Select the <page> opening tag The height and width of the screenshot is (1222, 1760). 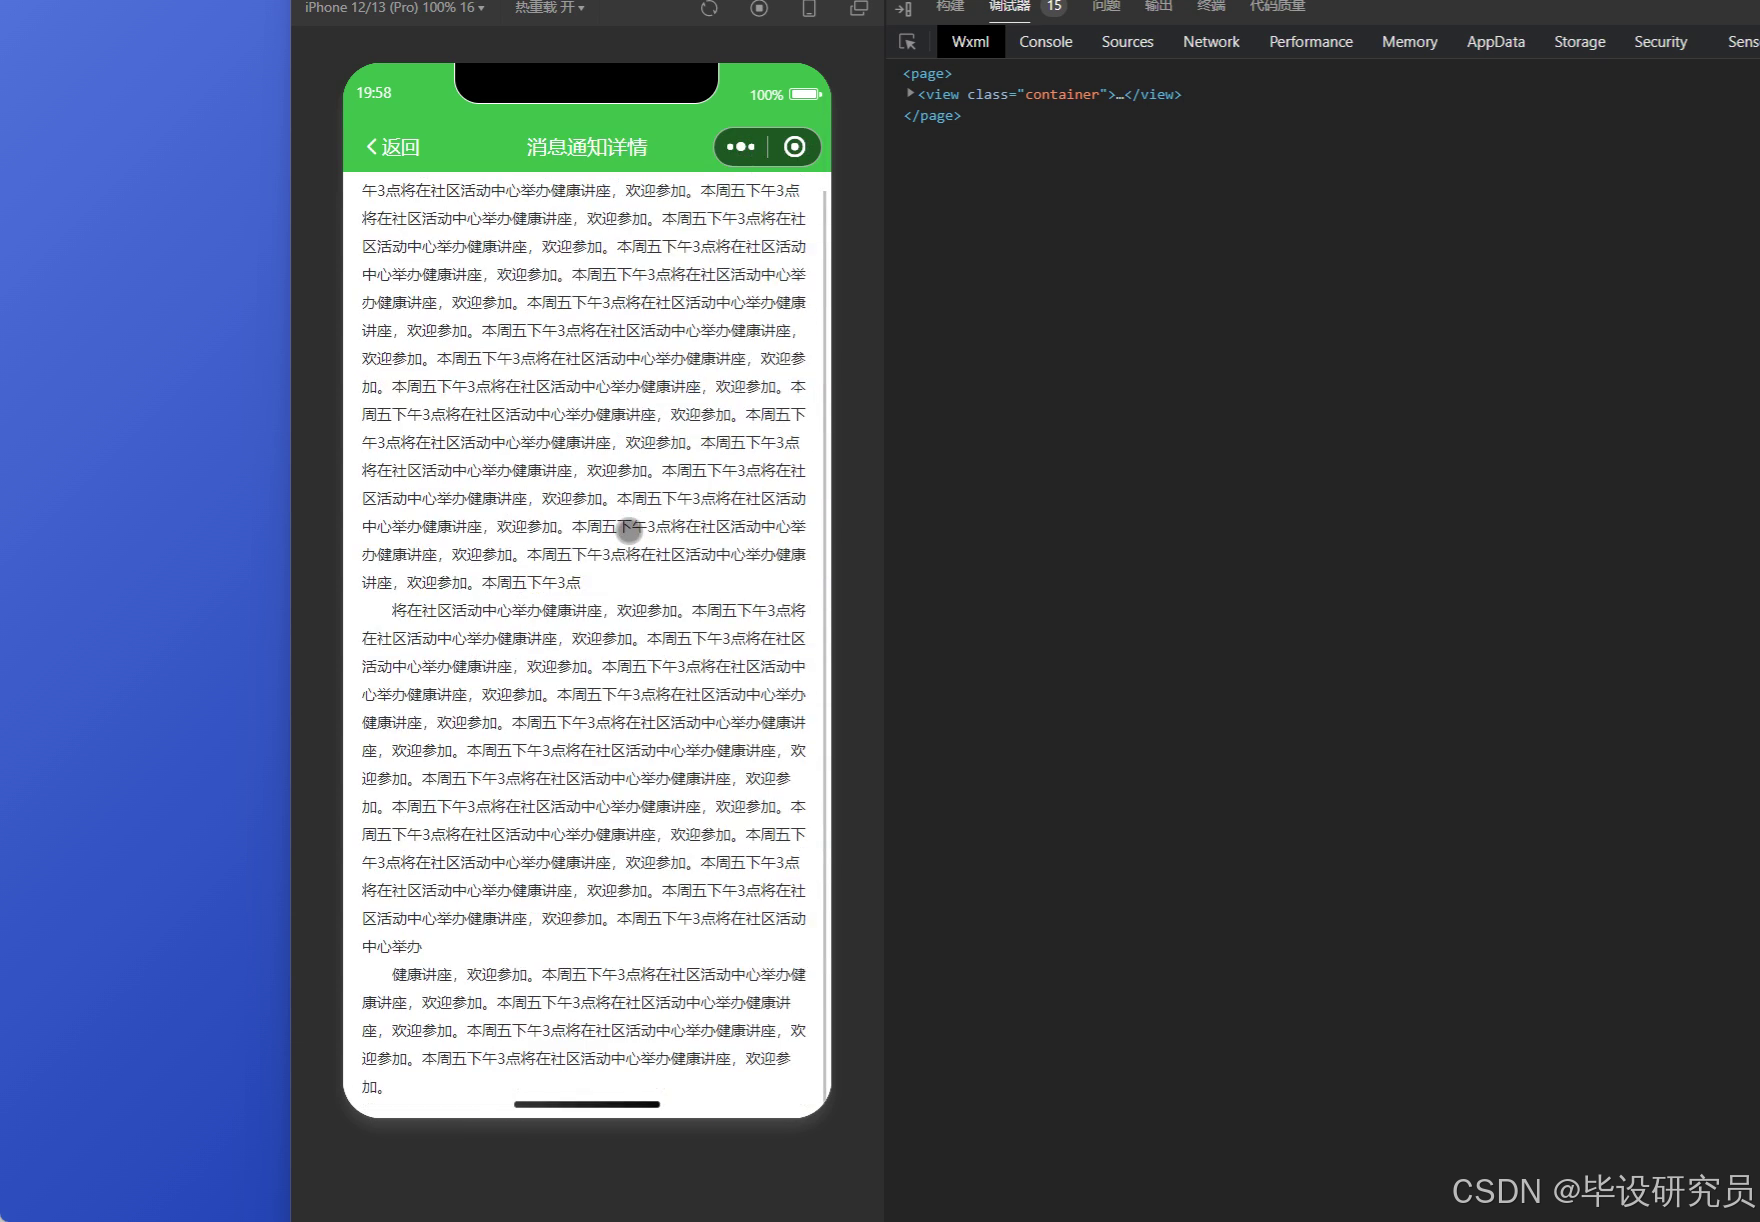(x=927, y=74)
